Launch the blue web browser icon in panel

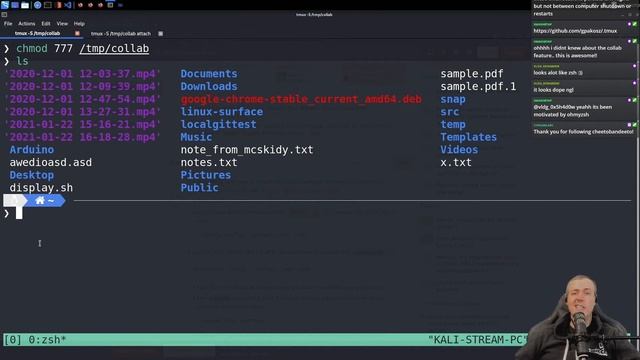point(37,5)
